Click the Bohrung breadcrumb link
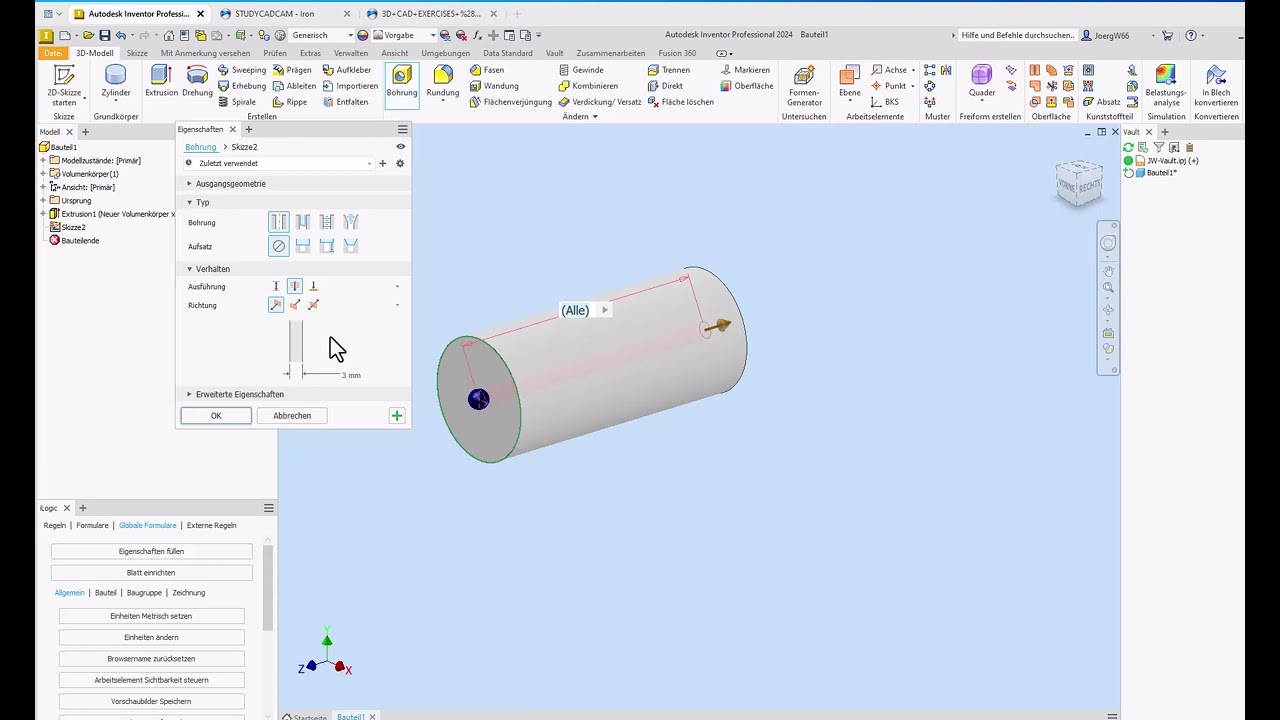Viewport: 1280px width, 720px height. point(200,147)
